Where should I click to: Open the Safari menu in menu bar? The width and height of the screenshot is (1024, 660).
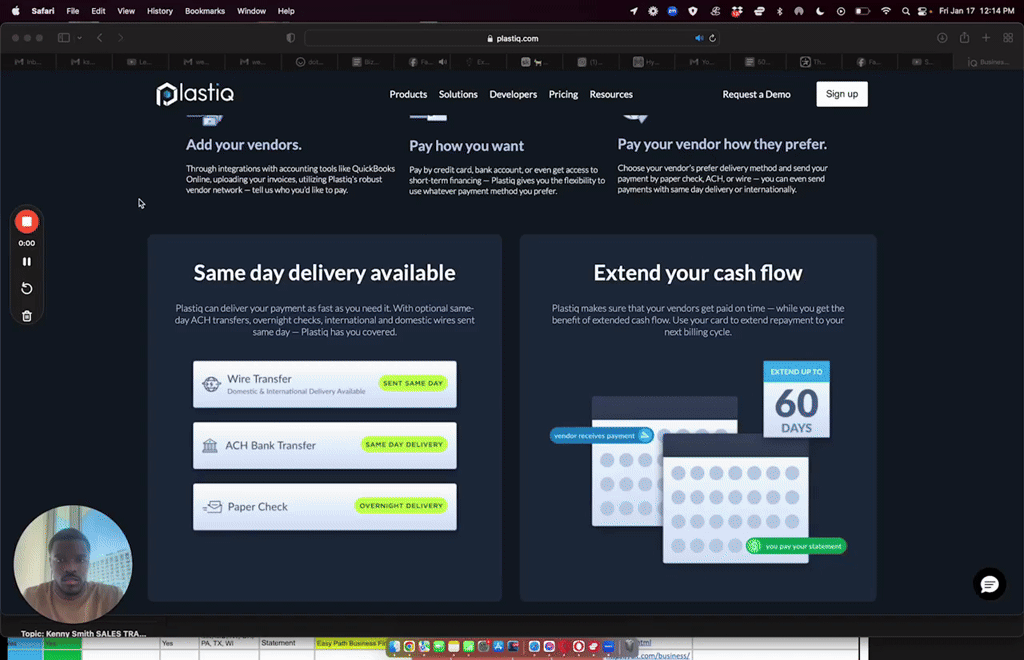43,11
